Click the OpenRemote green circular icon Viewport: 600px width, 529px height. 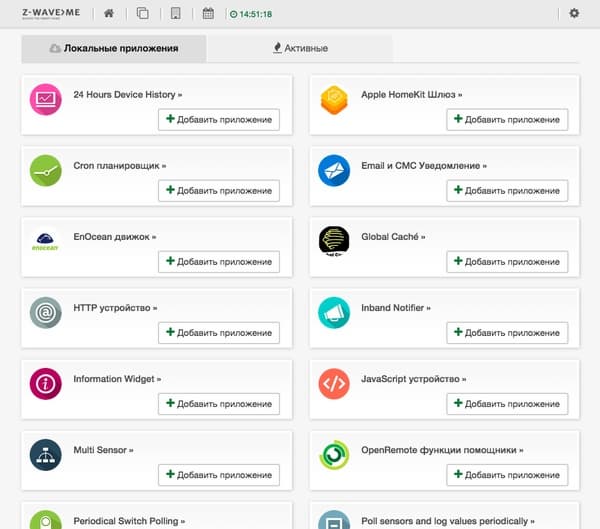[x=334, y=455]
